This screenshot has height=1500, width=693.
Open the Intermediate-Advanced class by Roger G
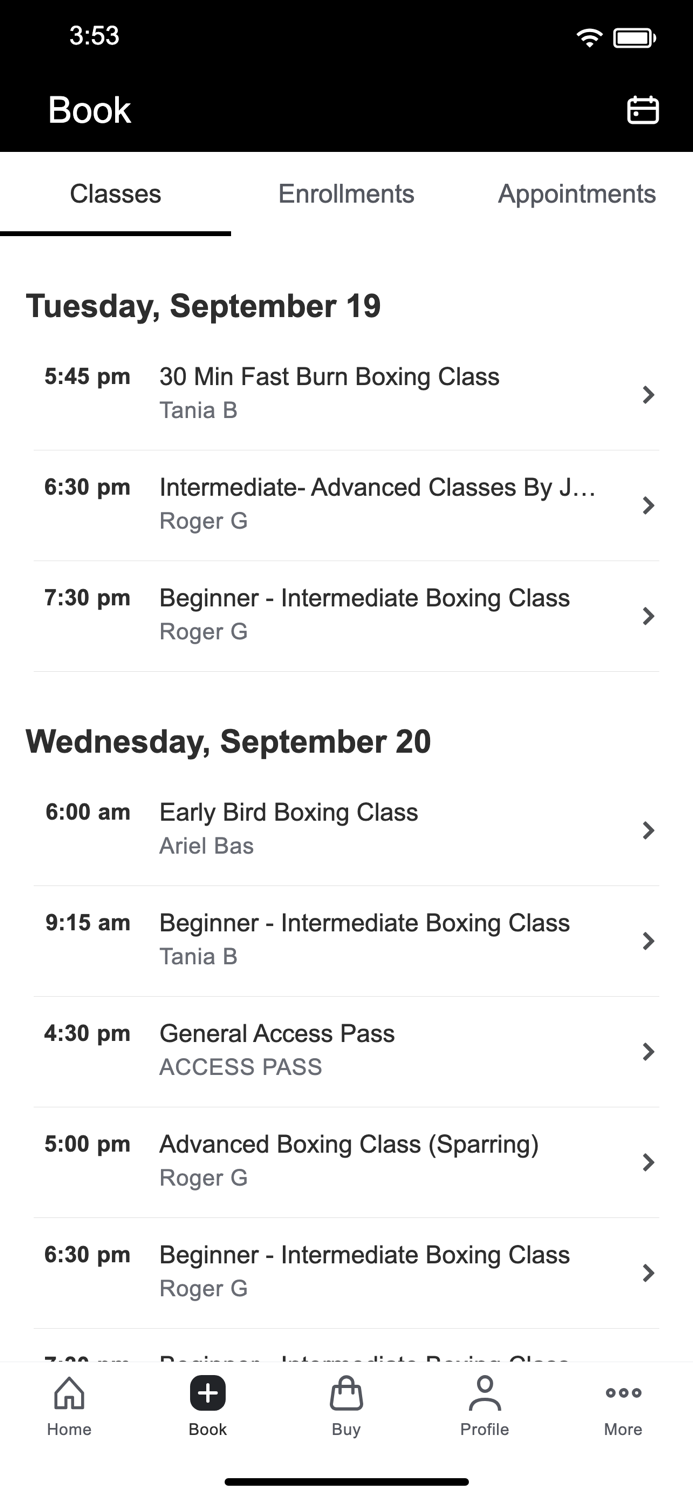pos(346,503)
